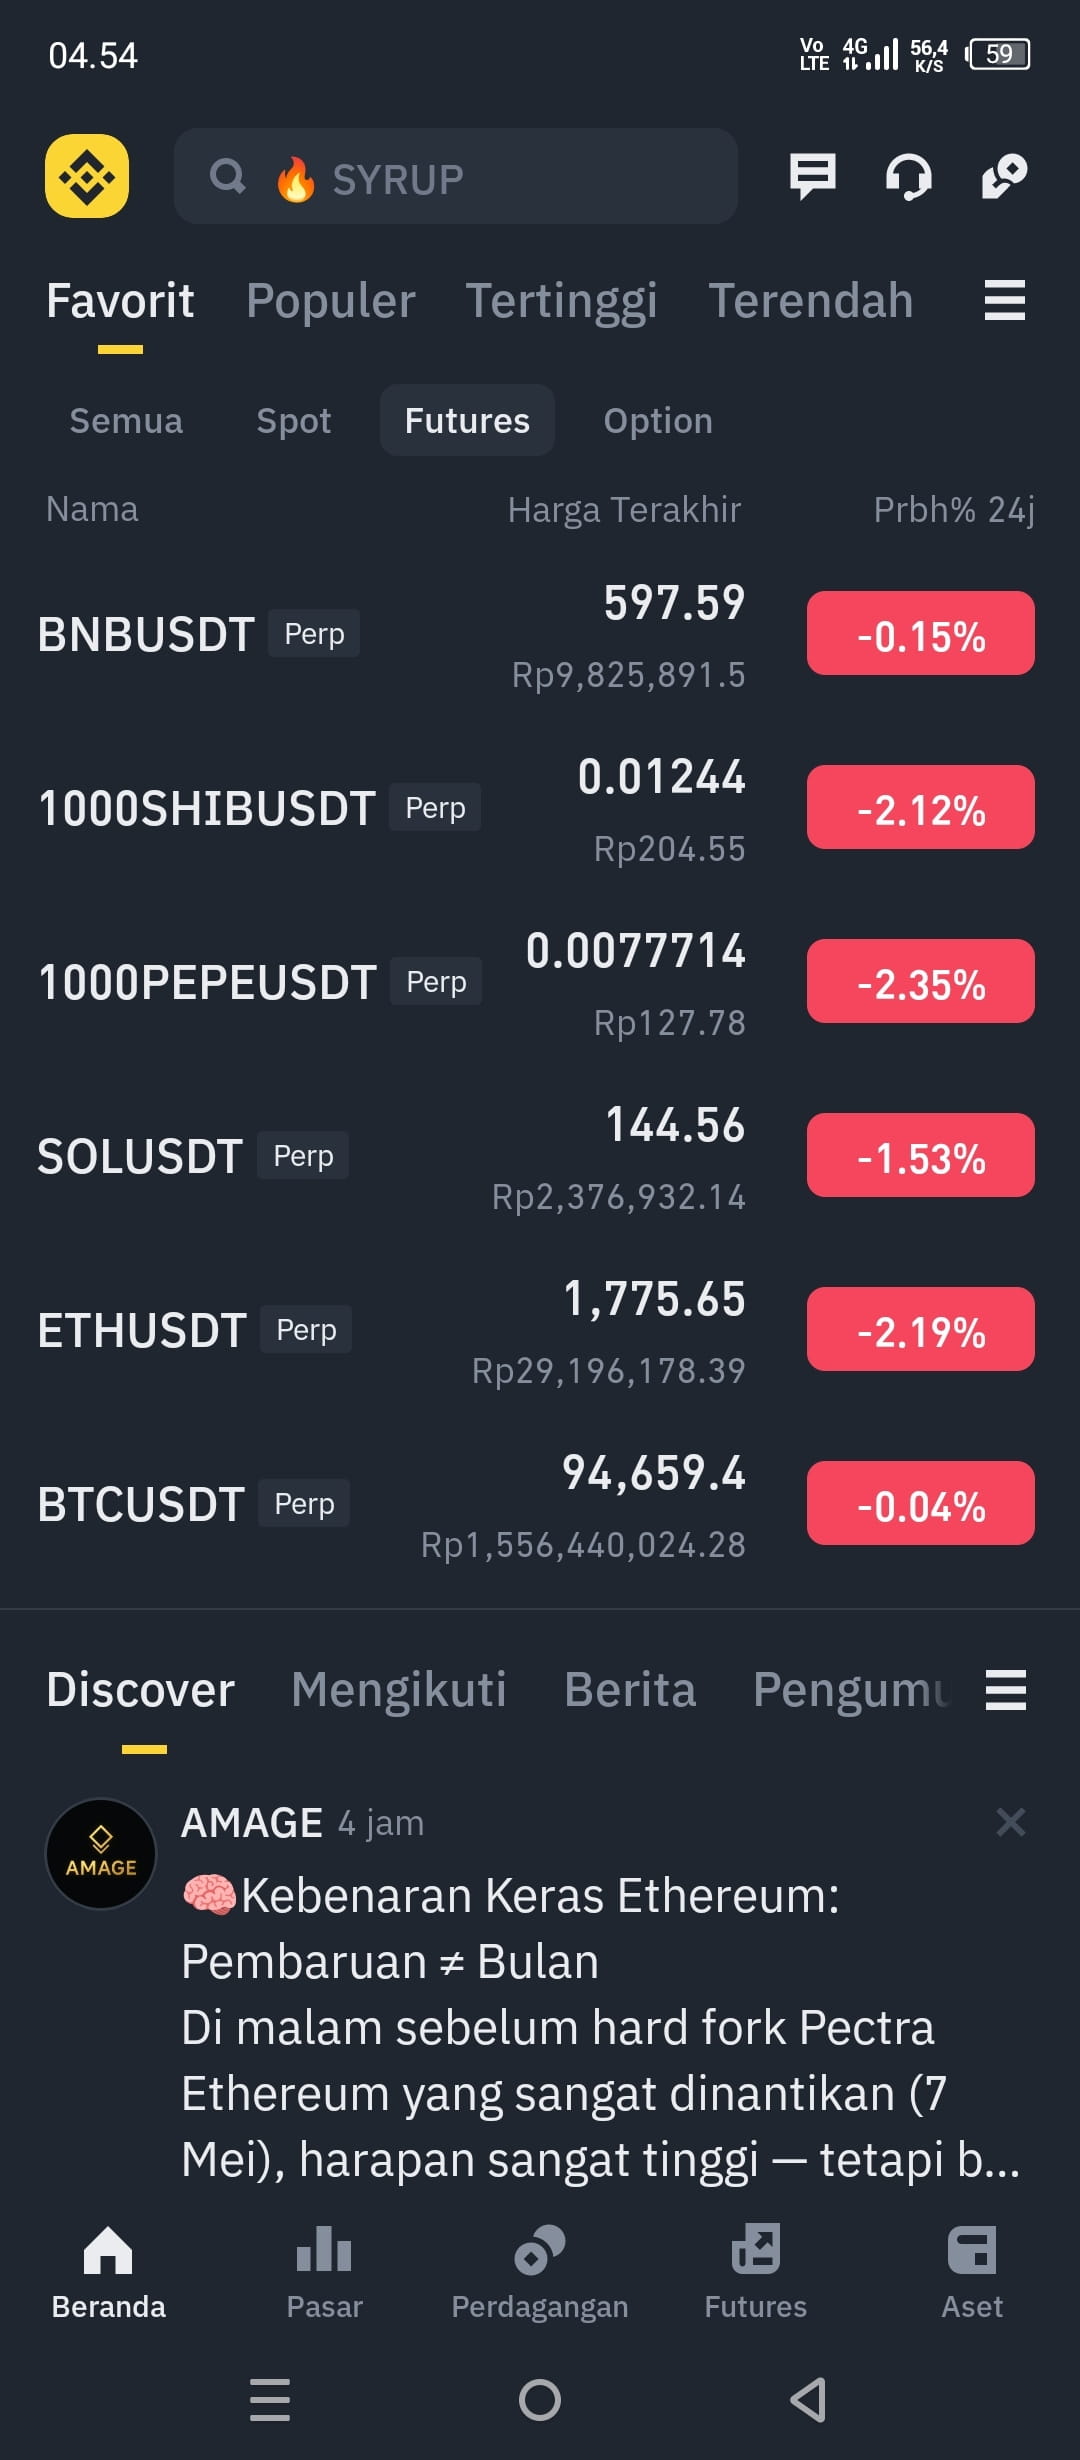
Task: Switch to the Spot filter
Action: [x=293, y=421]
